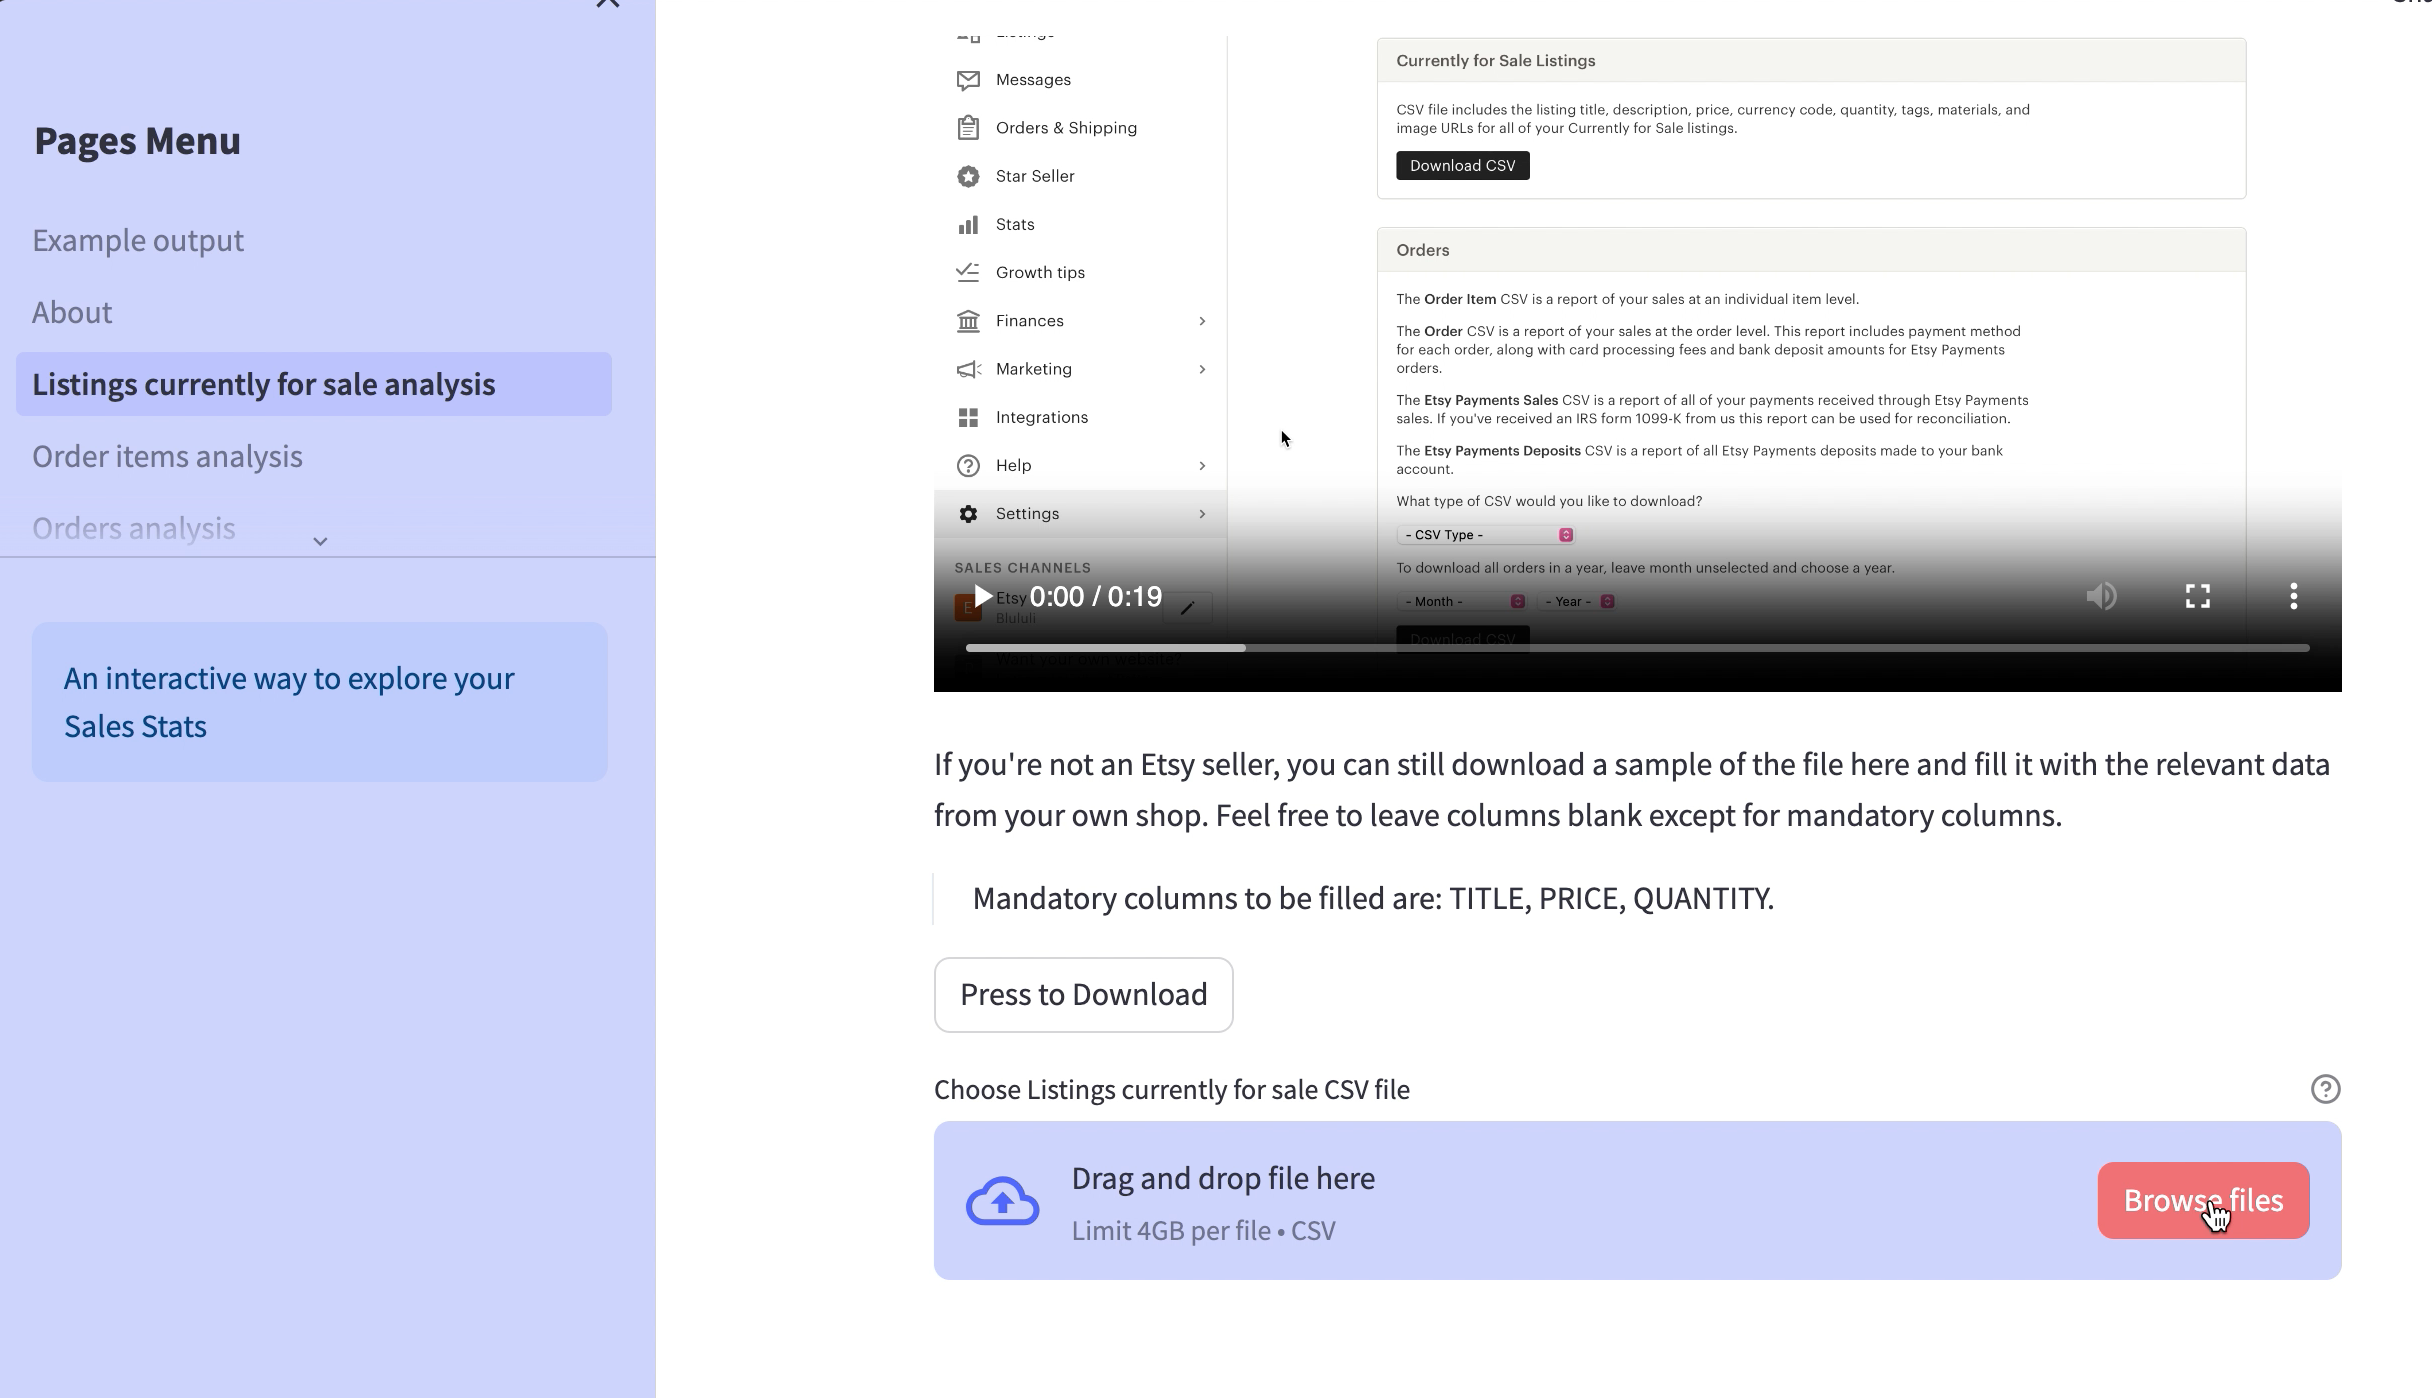This screenshot has height=1398, width=2432.
Task: Click the Browse files button
Action: [x=2203, y=1200]
